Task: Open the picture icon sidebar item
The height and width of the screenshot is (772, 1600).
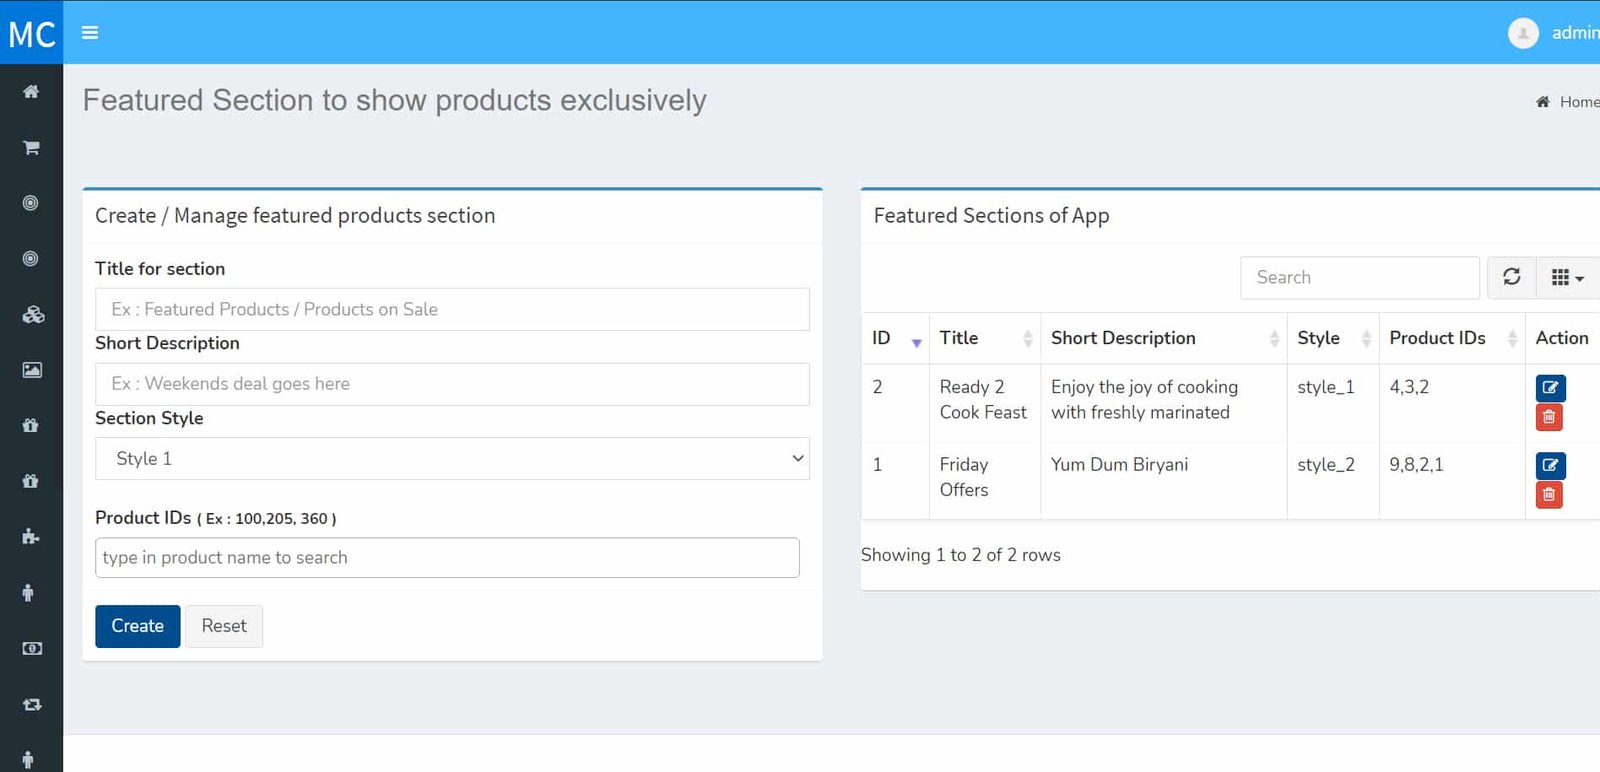Action: [x=32, y=370]
